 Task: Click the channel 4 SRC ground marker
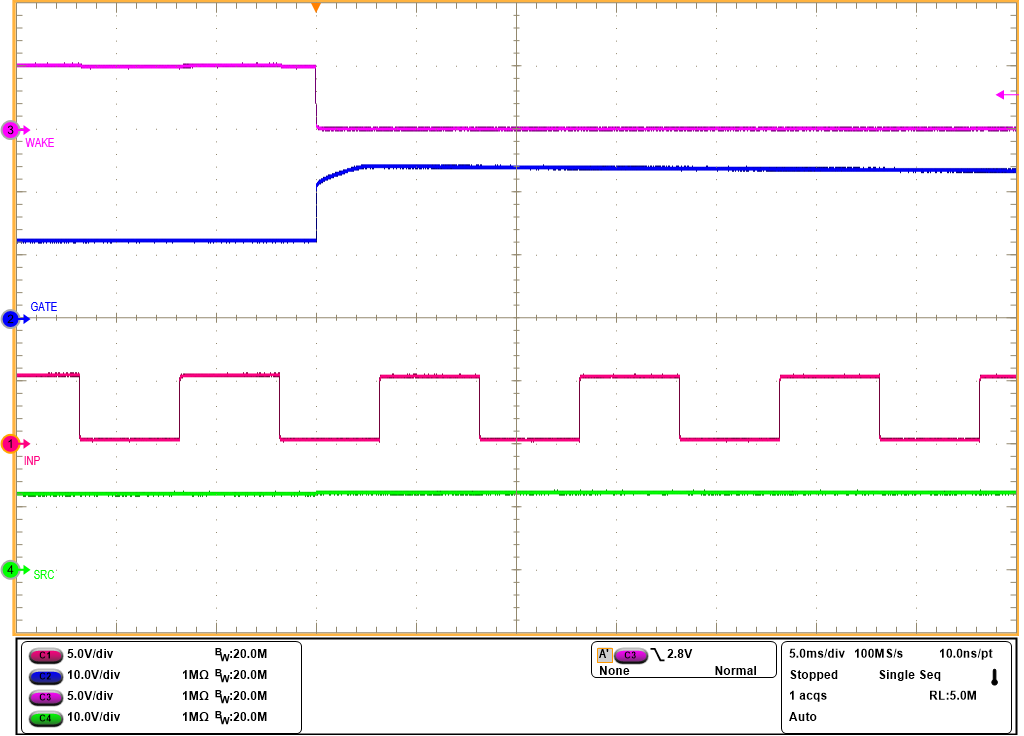pos(12,570)
